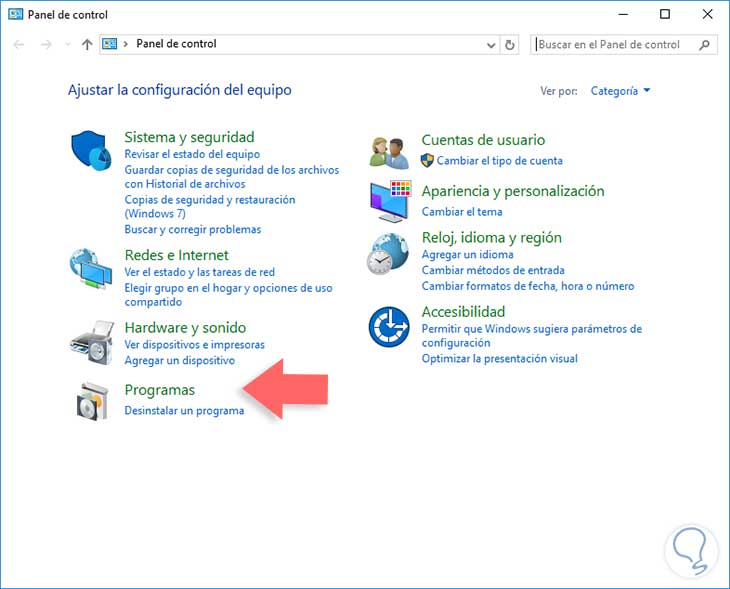Click Permitir que Windows sugiera parámetros
730x589 pixels.
532,336
